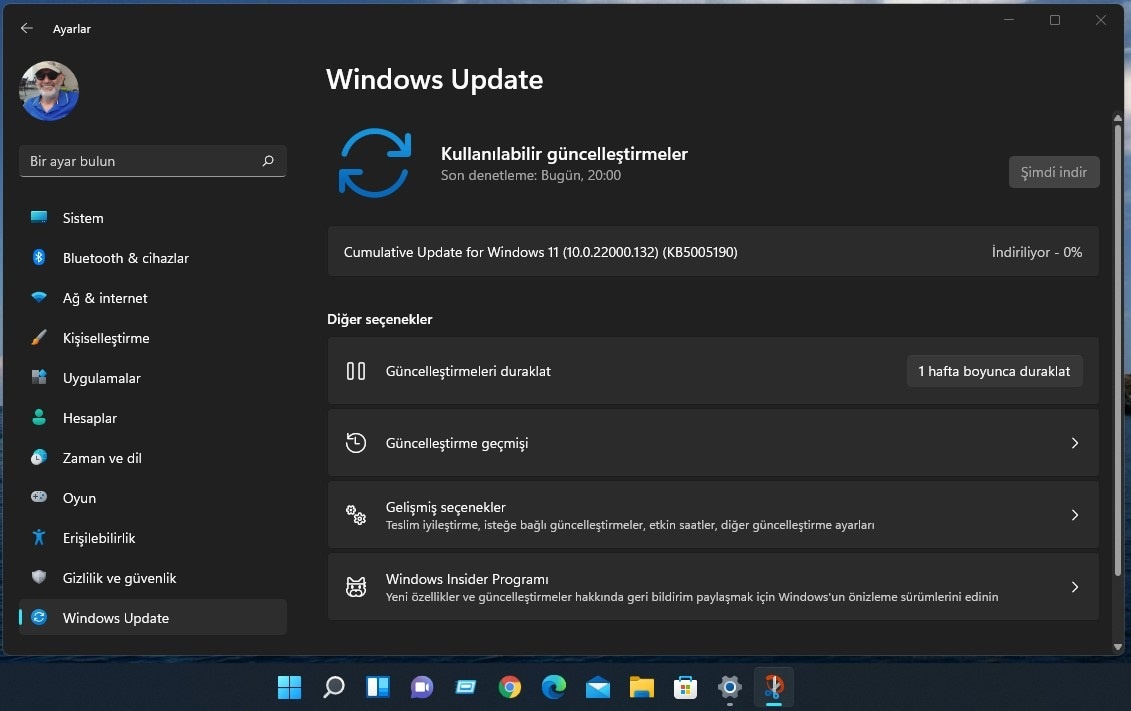Image resolution: width=1131 pixels, height=711 pixels.
Task: Open the Windows Start button on taskbar
Action: click(x=289, y=687)
